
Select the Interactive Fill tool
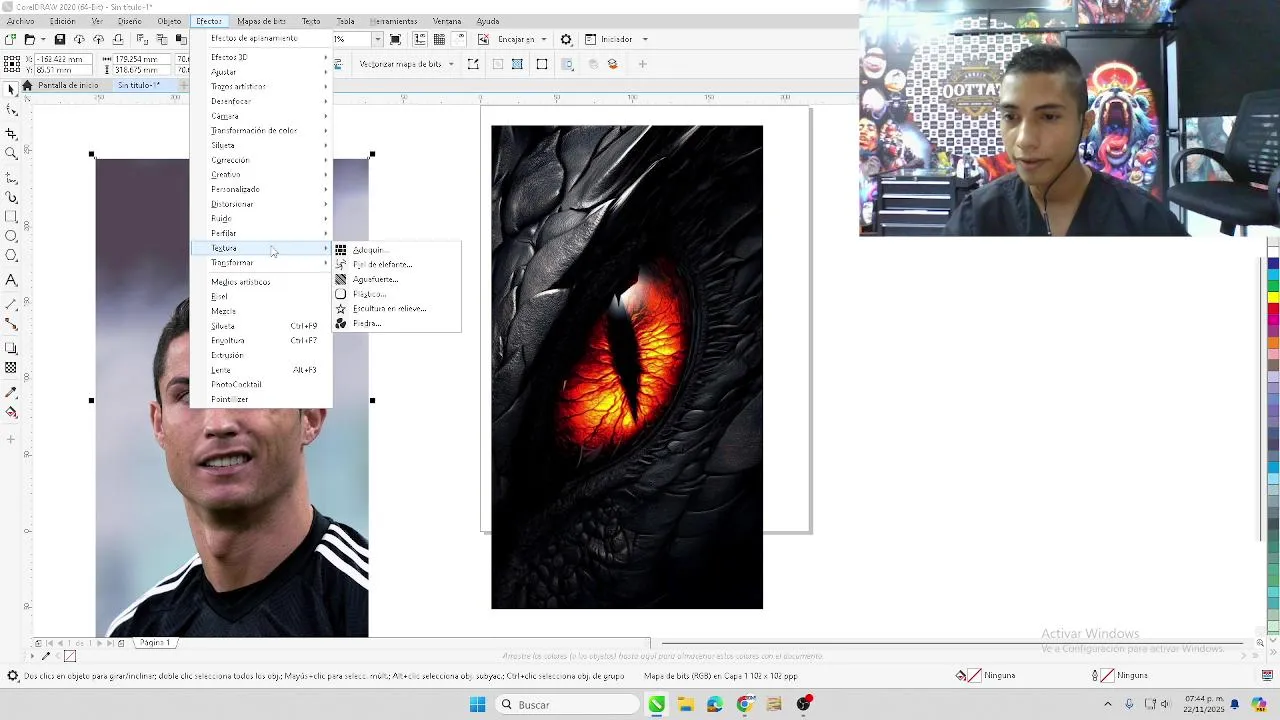(11, 412)
